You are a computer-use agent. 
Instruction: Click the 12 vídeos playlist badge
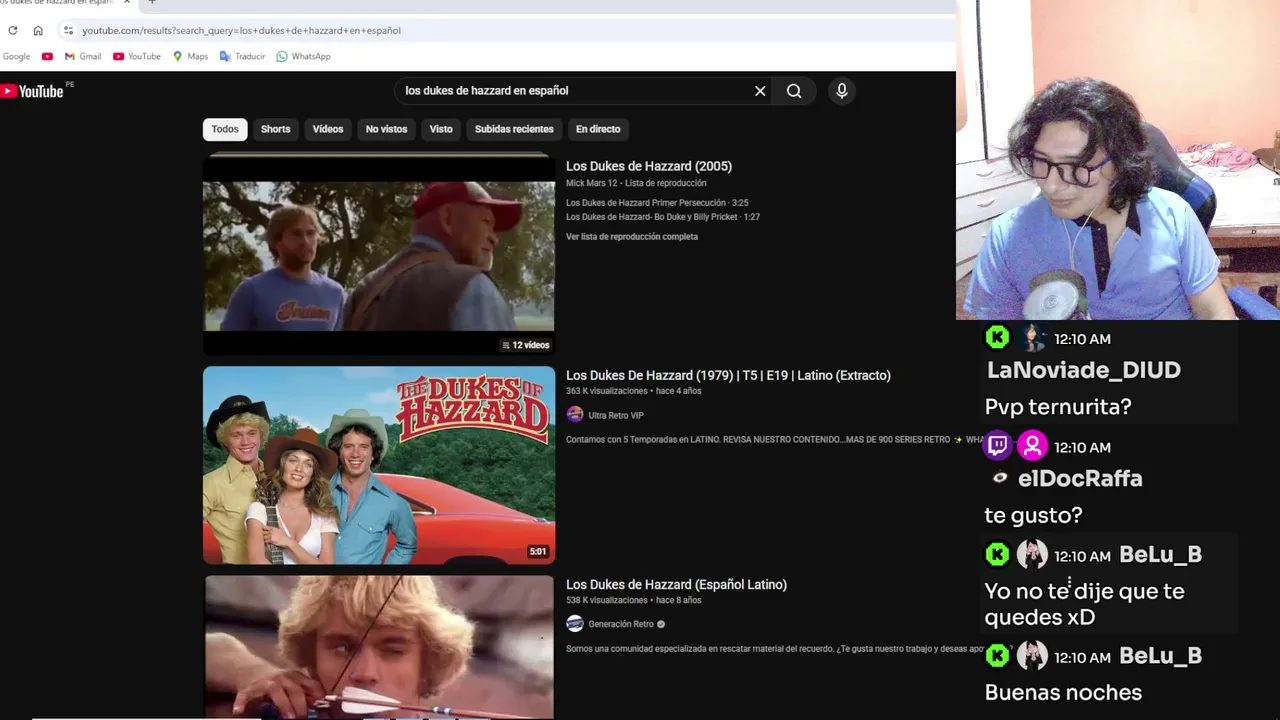526,345
